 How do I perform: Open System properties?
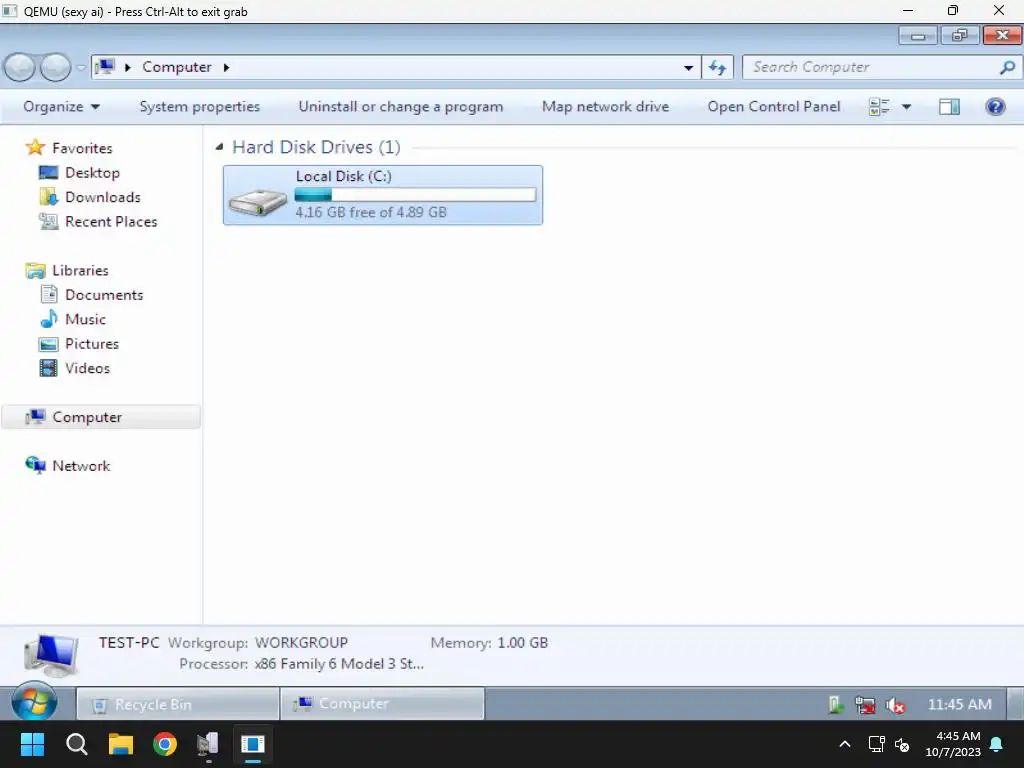(199, 106)
